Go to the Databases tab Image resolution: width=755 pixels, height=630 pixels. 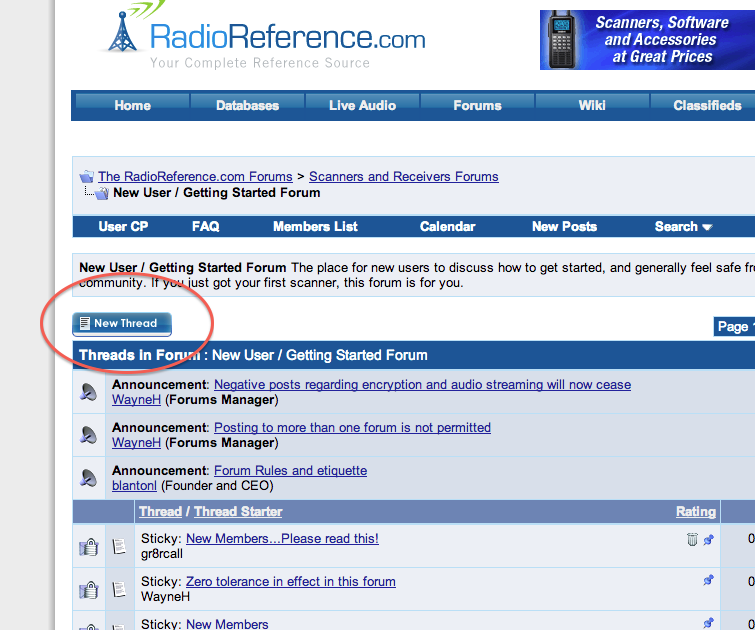247,105
